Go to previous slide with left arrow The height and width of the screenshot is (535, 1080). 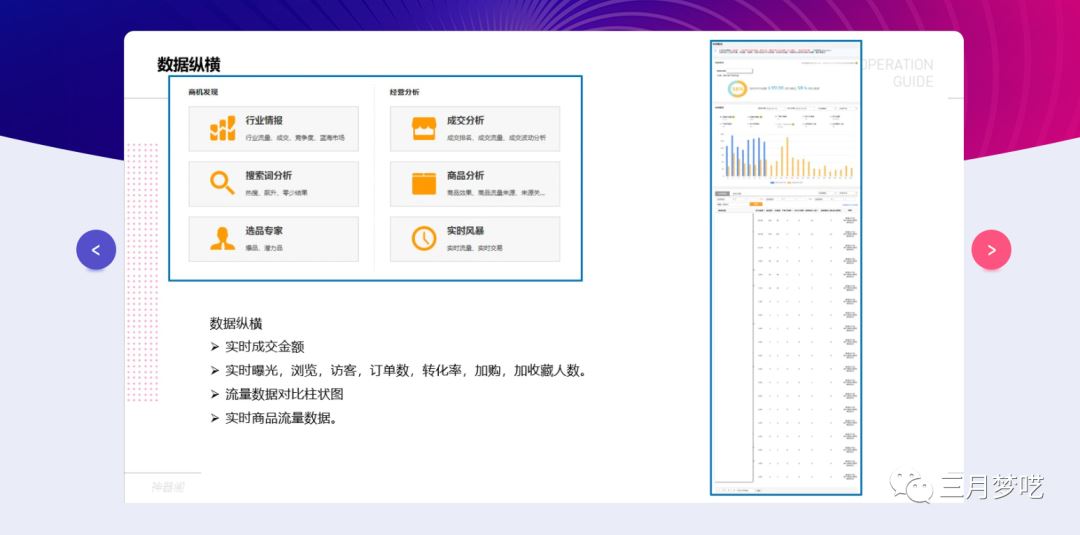[x=96, y=250]
